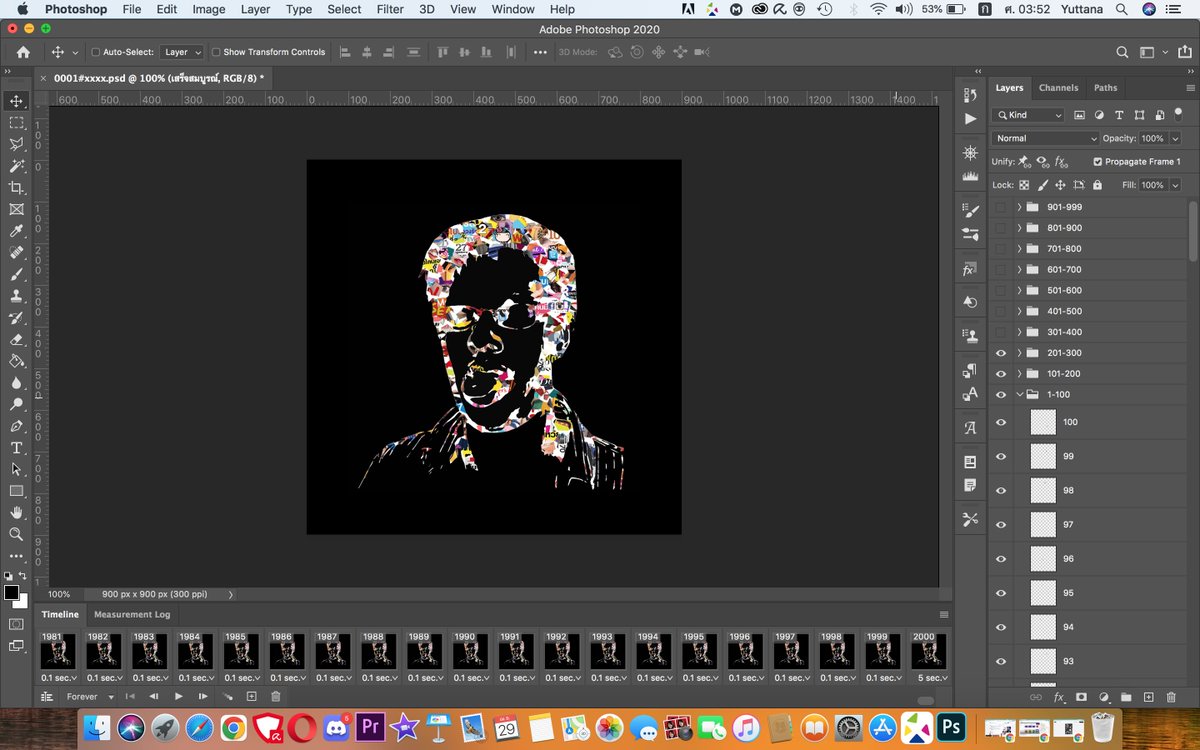
Task: Select the Crop tool
Action: tap(16, 188)
